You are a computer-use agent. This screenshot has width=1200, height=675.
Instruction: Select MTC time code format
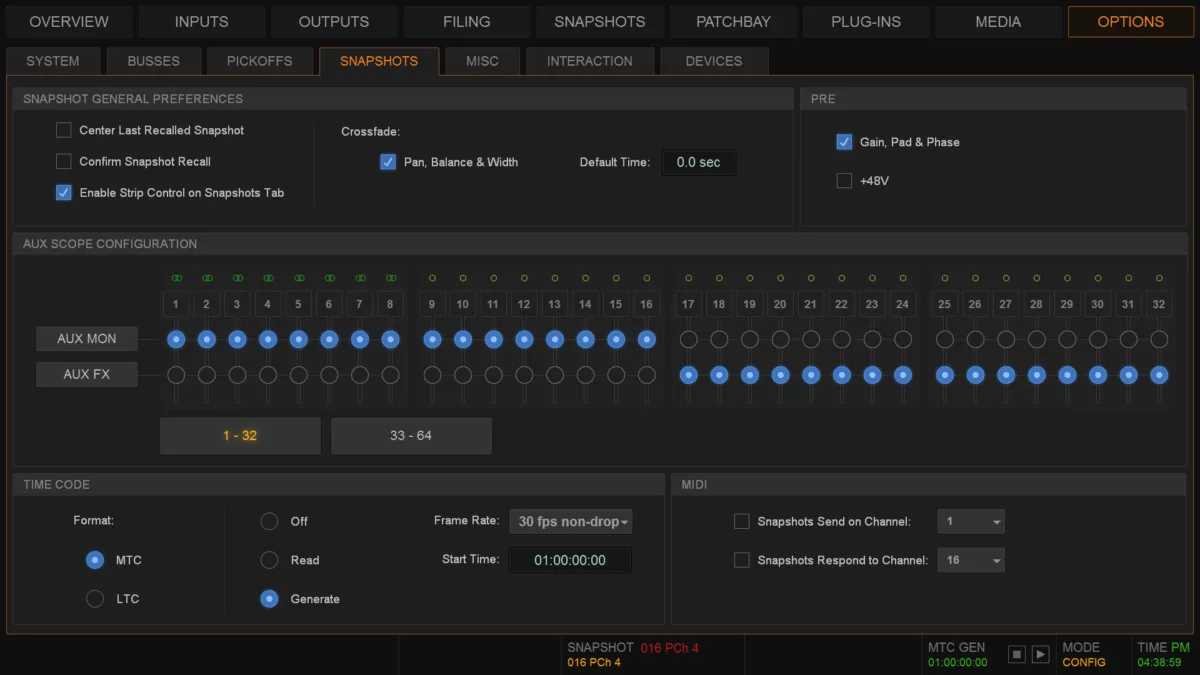pyautogui.click(x=95, y=560)
